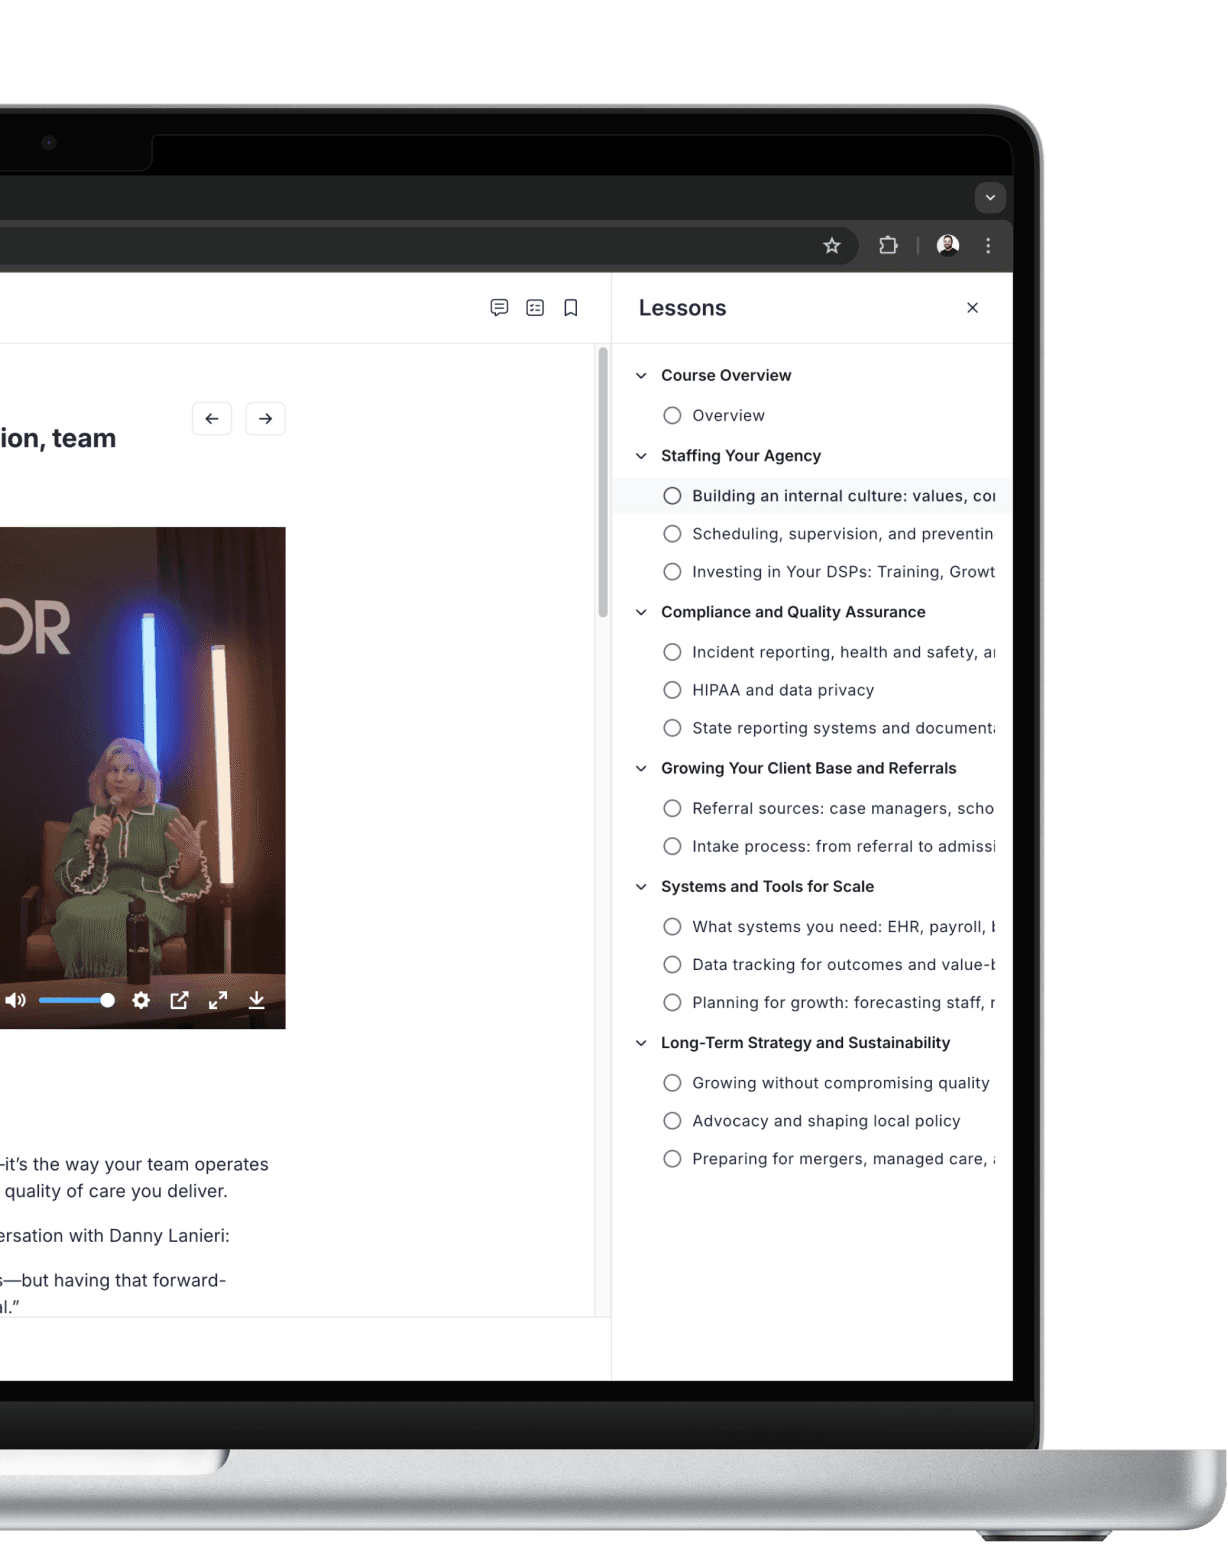
Task: Open the lessons checklist icon
Action: (x=535, y=308)
